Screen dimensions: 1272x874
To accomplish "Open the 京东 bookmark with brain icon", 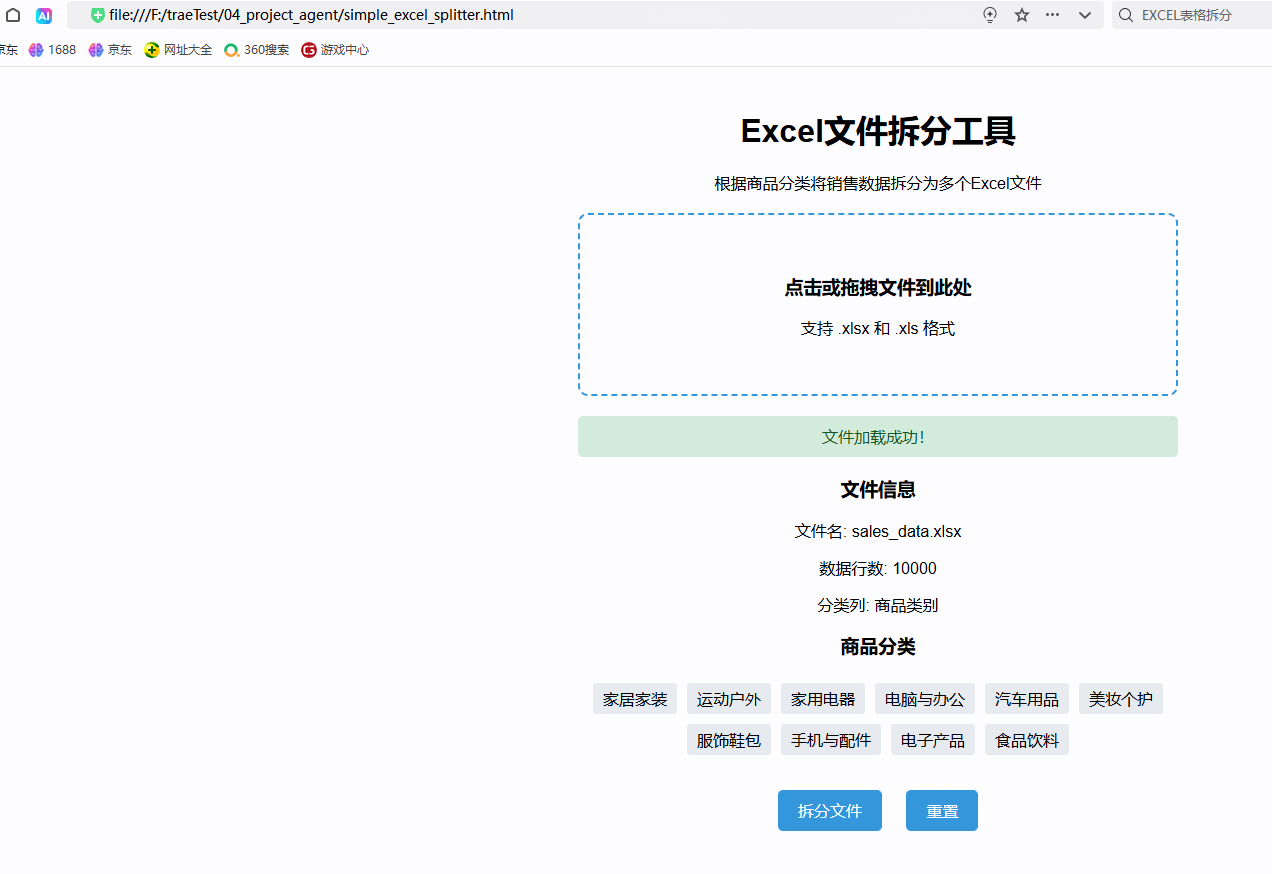I will coord(110,49).
